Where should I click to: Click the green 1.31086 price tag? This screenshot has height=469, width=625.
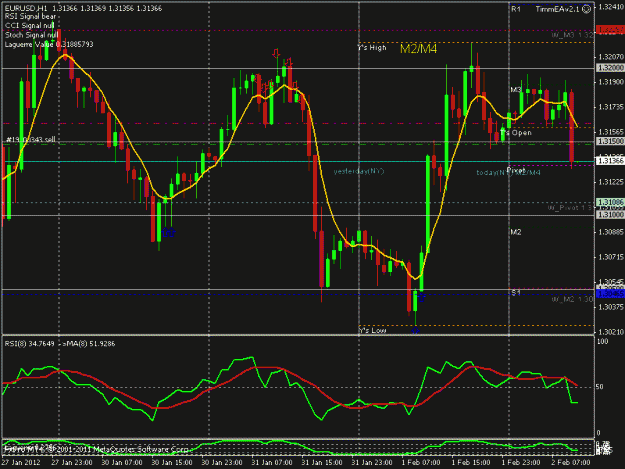coord(610,202)
